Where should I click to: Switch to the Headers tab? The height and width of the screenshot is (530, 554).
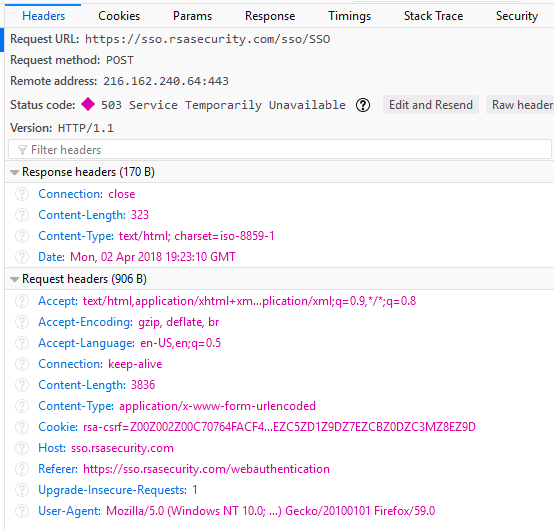[x=43, y=16]
